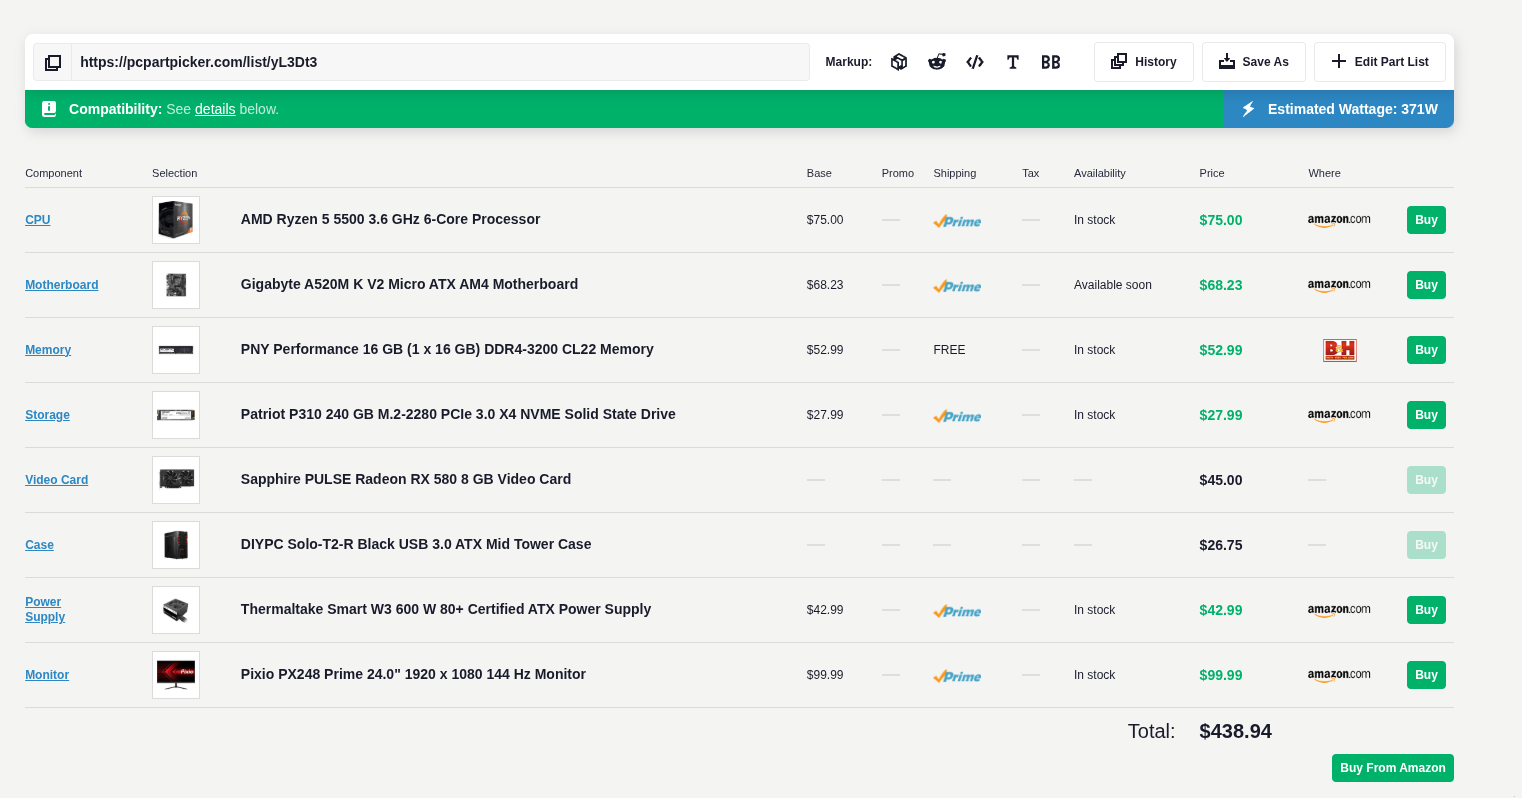Click the part list URL field
Viewport: 1522px width, 798px height.
click(440, 62)
